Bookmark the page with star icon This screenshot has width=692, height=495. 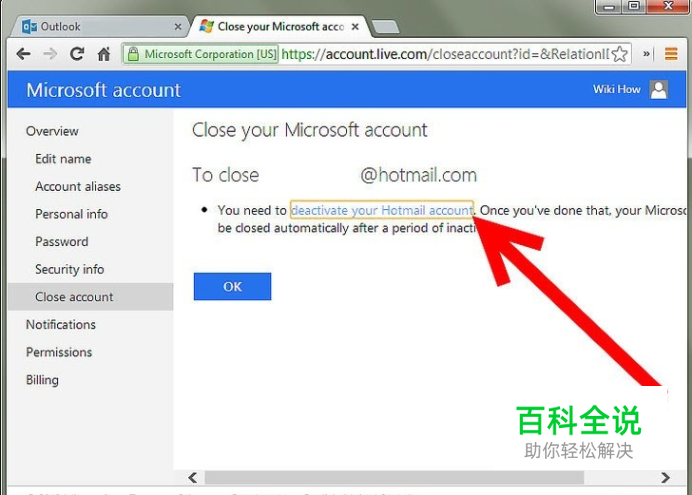620,54
